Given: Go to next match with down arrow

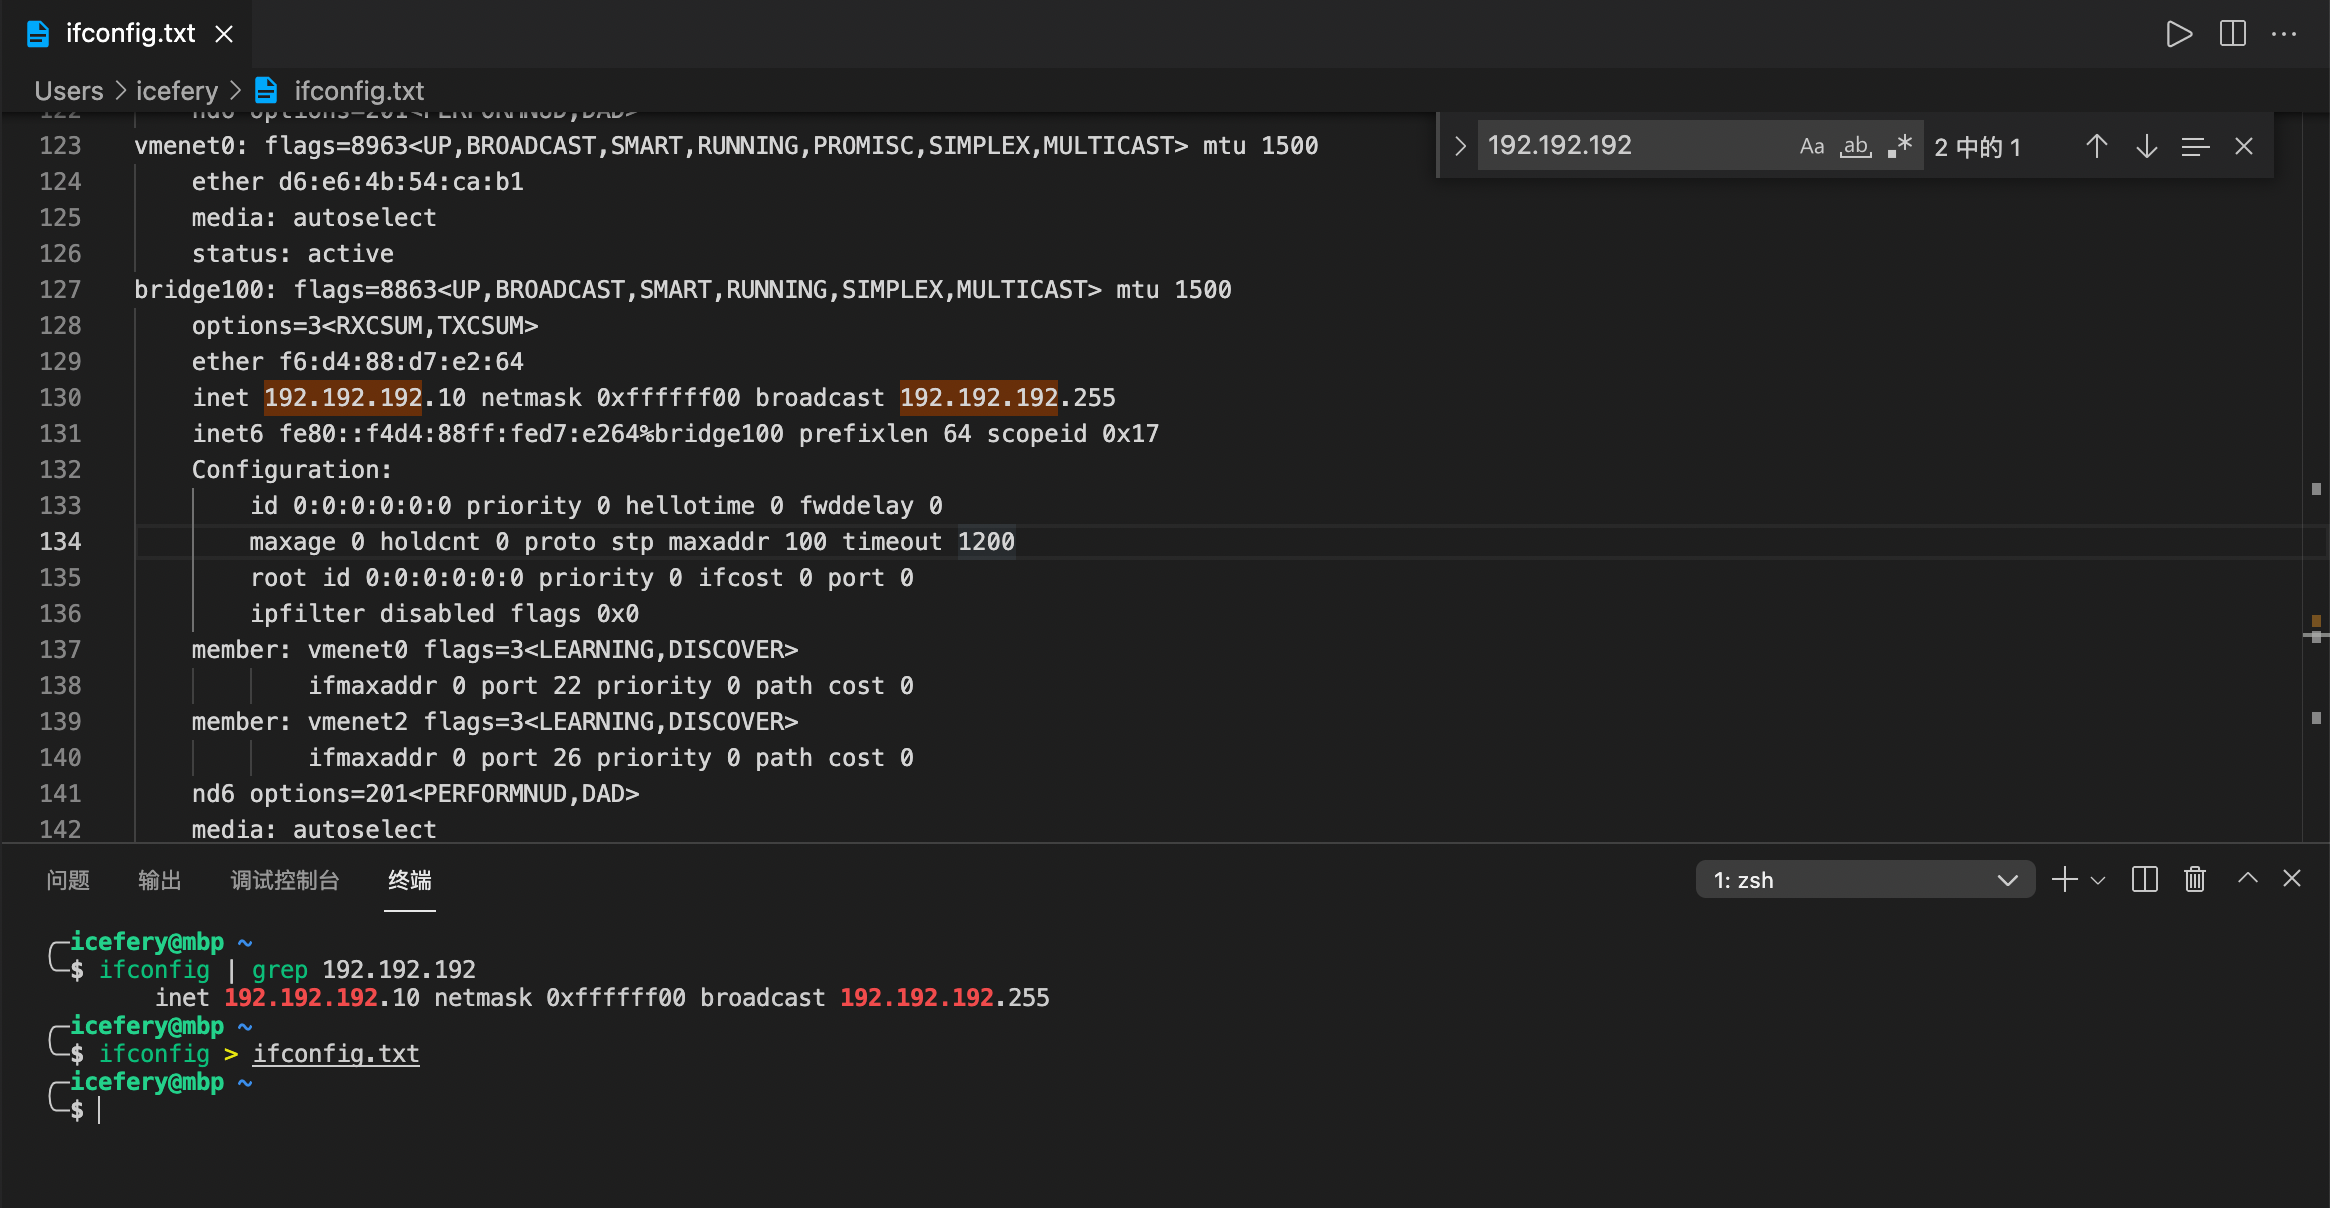Looking at the screenshot, I should [2146, 147].
